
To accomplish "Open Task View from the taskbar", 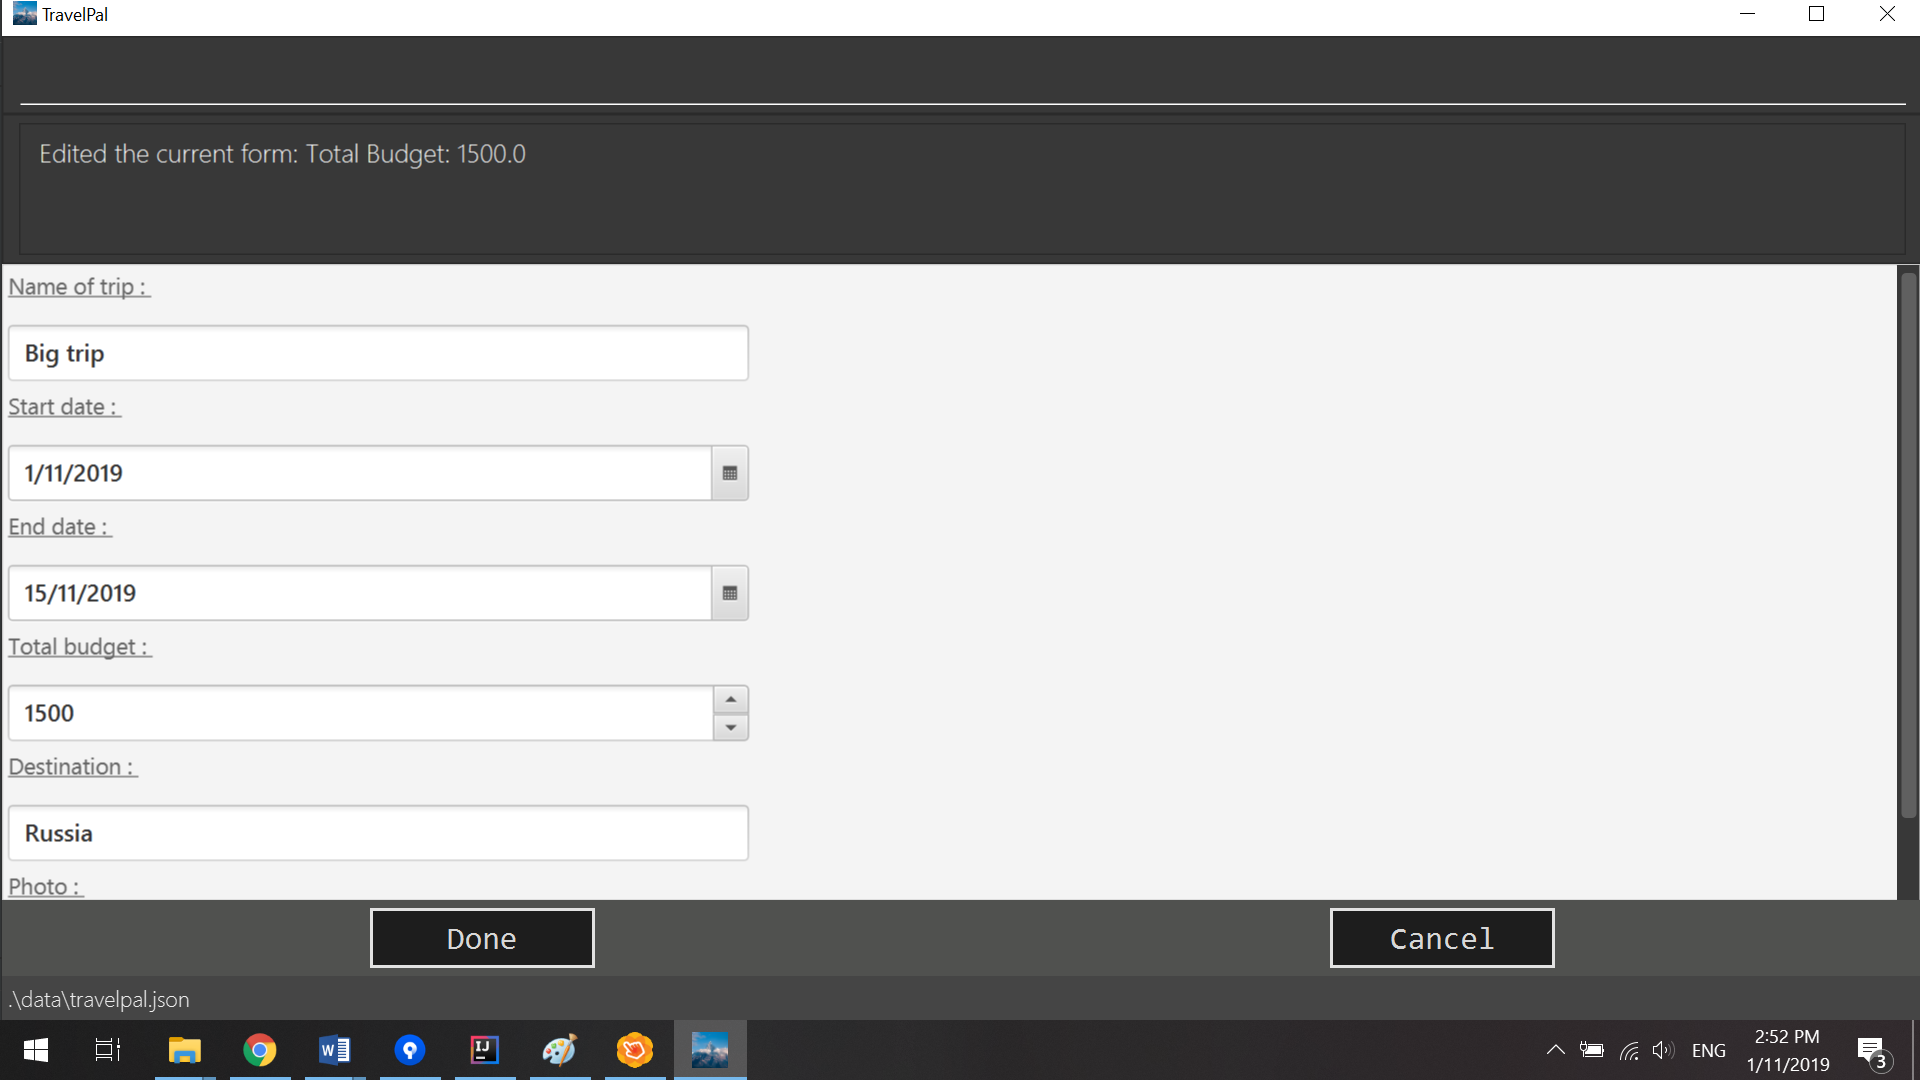I will point(108,1050).
